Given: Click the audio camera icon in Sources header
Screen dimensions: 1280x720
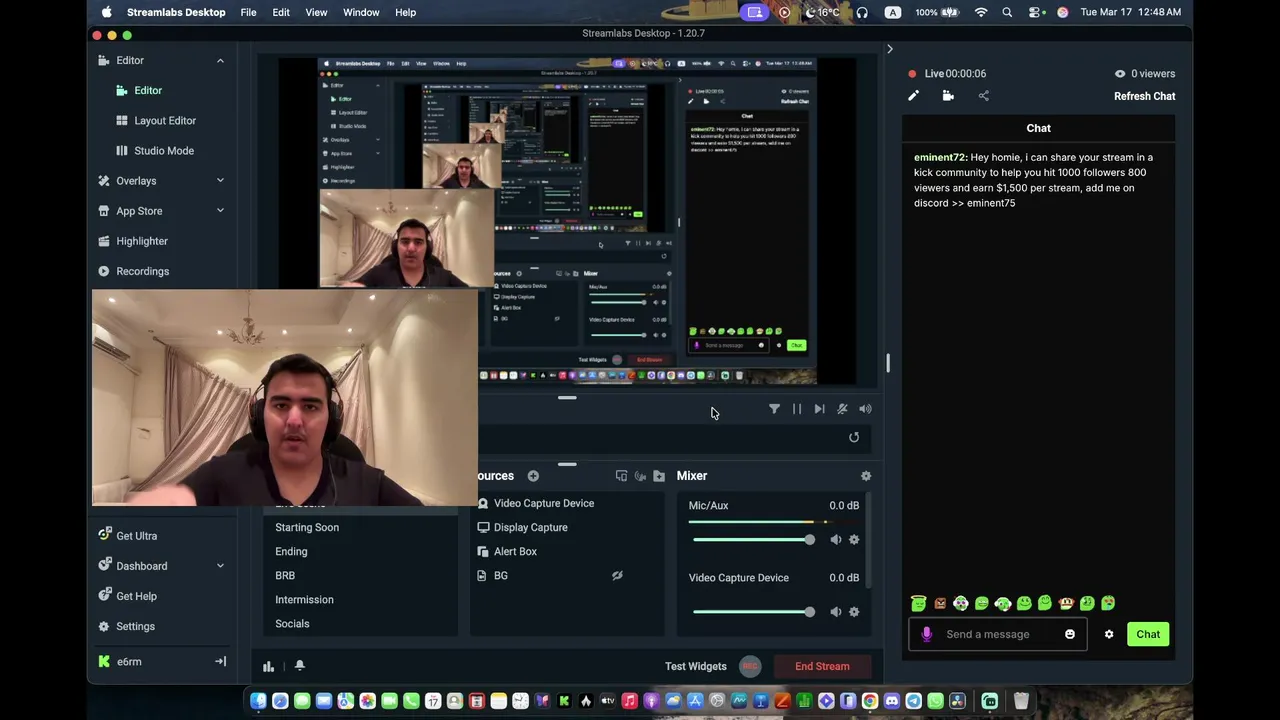Looking at the screenshot, I should click(640, 476).
